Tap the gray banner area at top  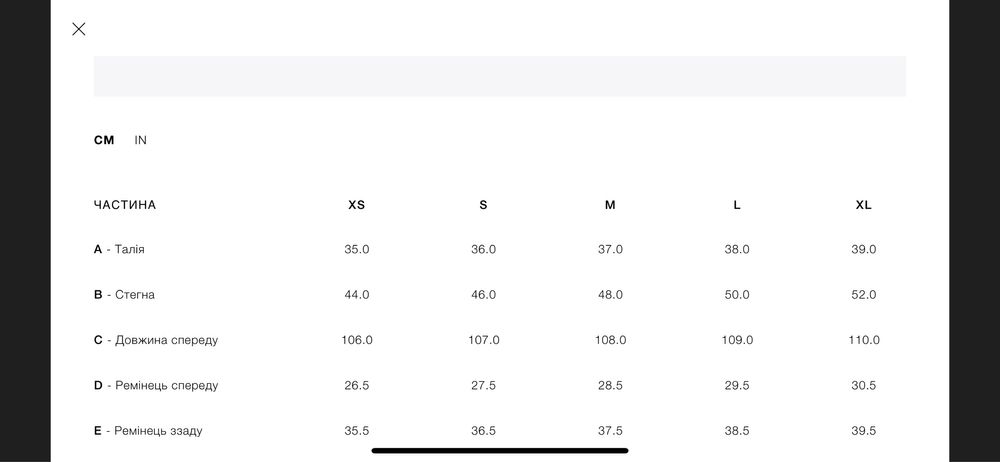(500, 76)
